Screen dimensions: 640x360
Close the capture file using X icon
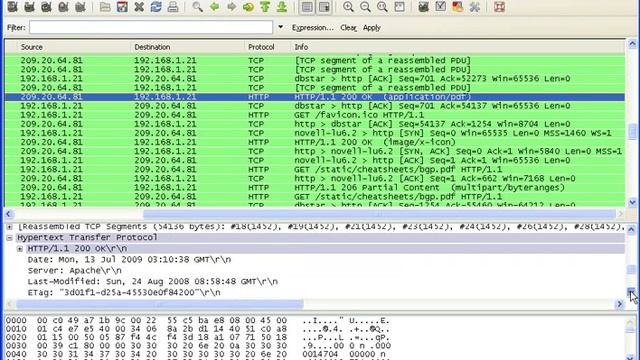click(139, 7)
